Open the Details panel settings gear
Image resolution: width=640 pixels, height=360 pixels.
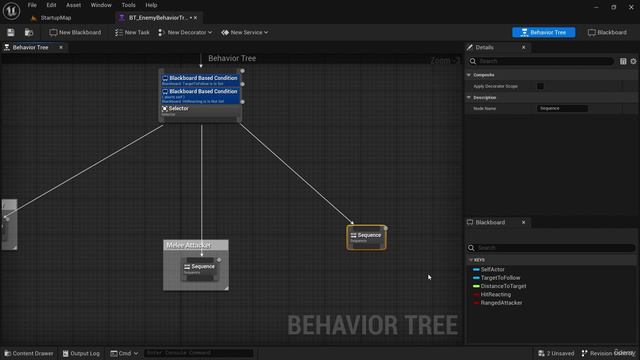pos(633,61)
